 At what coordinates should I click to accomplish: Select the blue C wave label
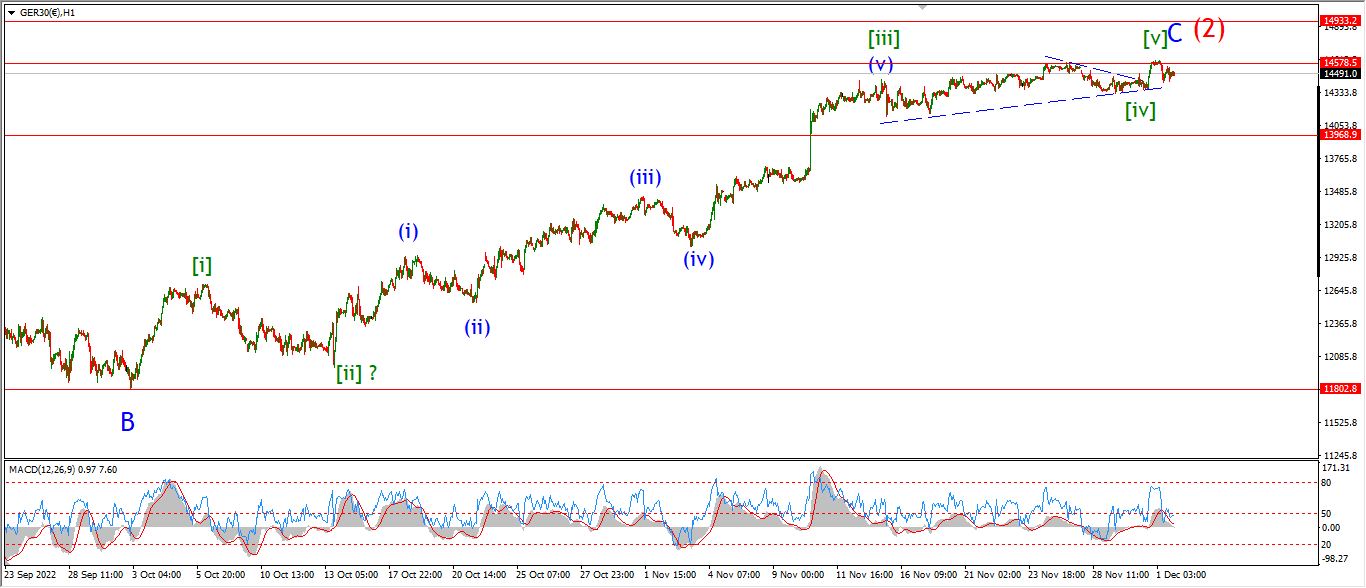pos(1176,33)
